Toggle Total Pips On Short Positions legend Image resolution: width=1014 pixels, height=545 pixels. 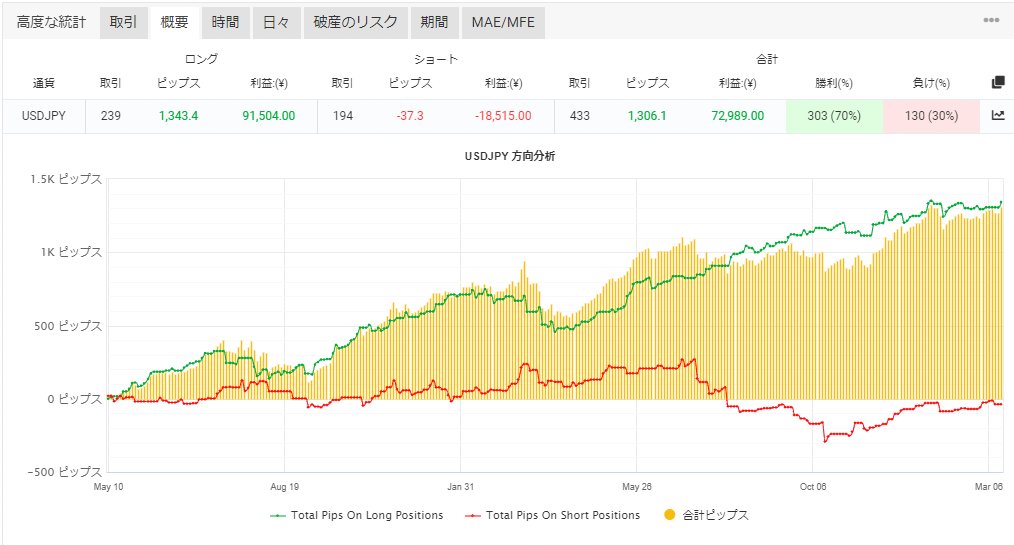point(553,515)
